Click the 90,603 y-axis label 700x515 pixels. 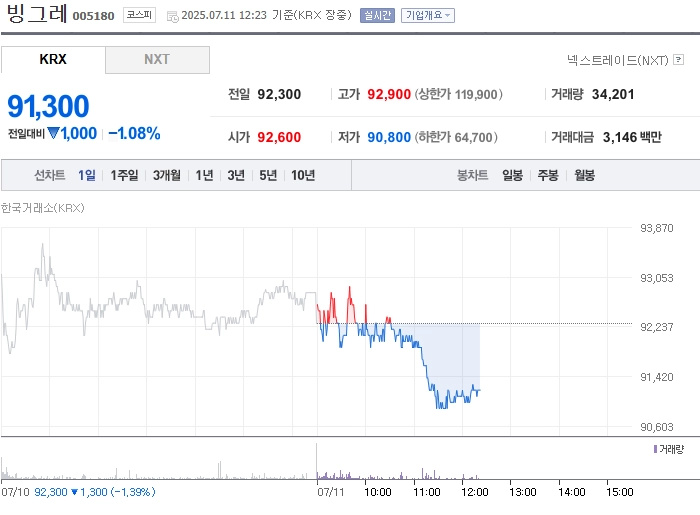point(657,427)
